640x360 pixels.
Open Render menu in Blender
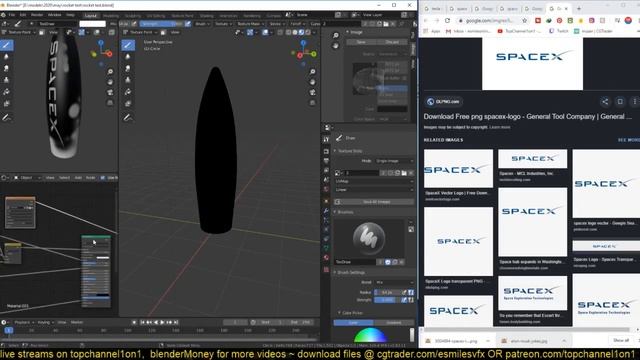click(x=37, y=15)
